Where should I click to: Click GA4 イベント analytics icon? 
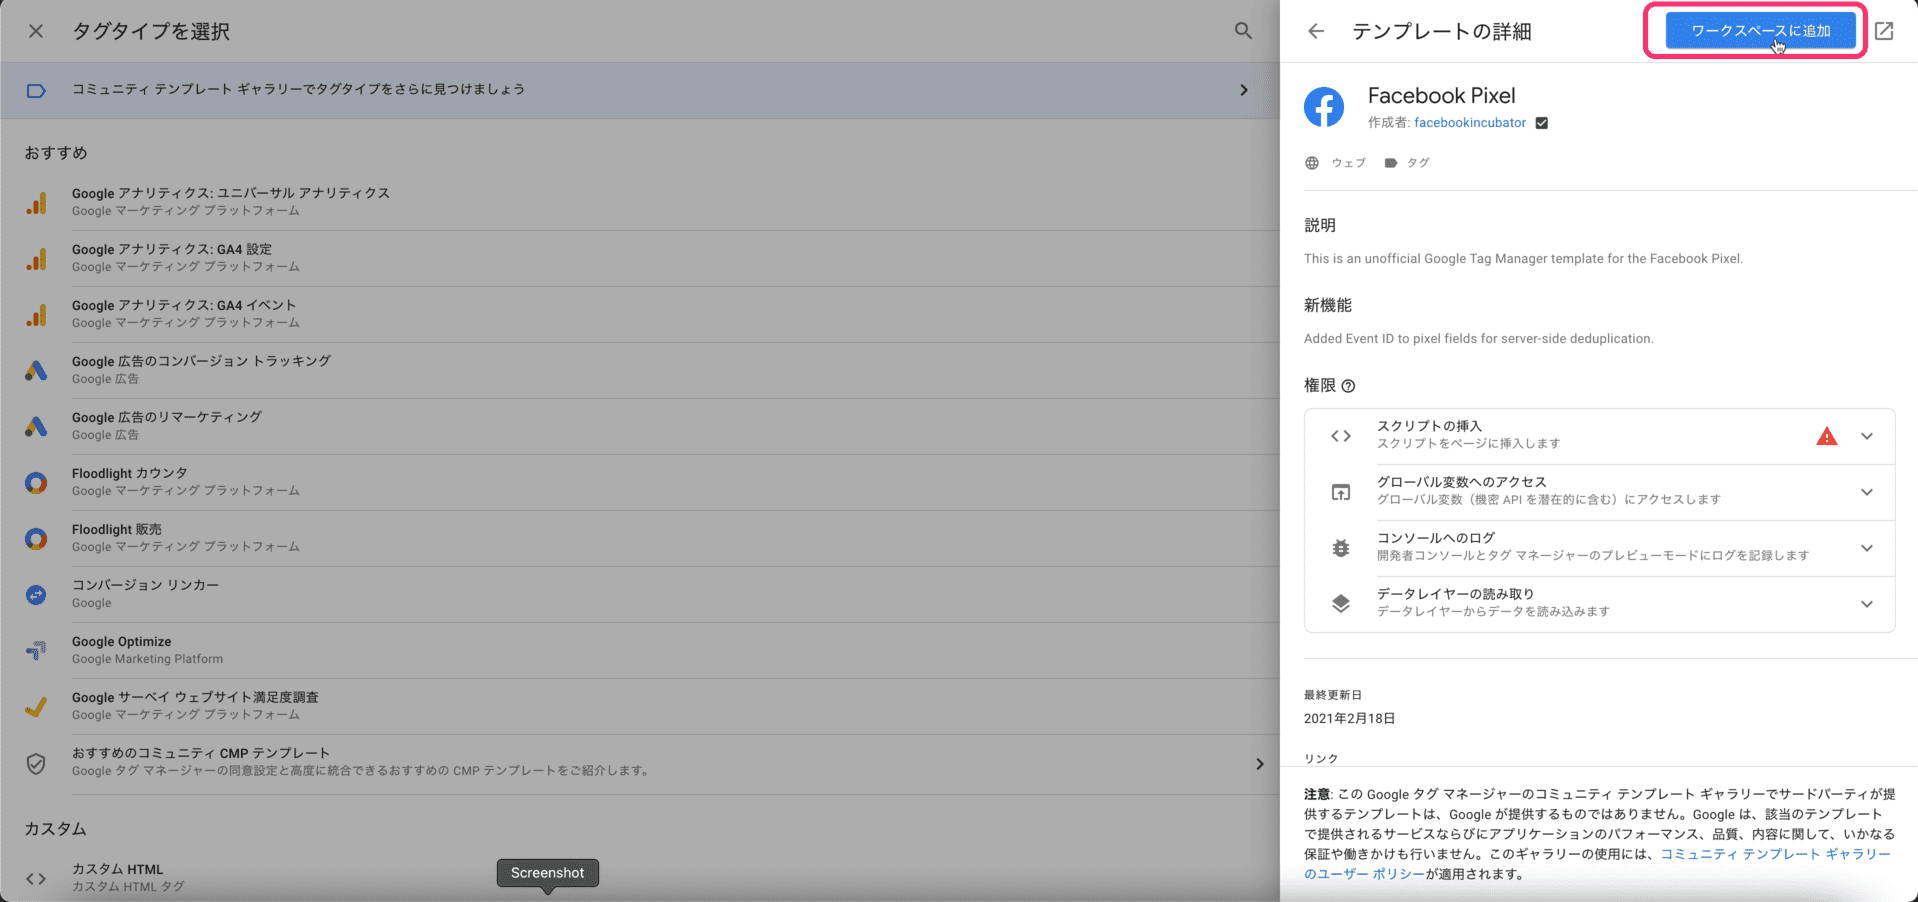click(36, 315)
